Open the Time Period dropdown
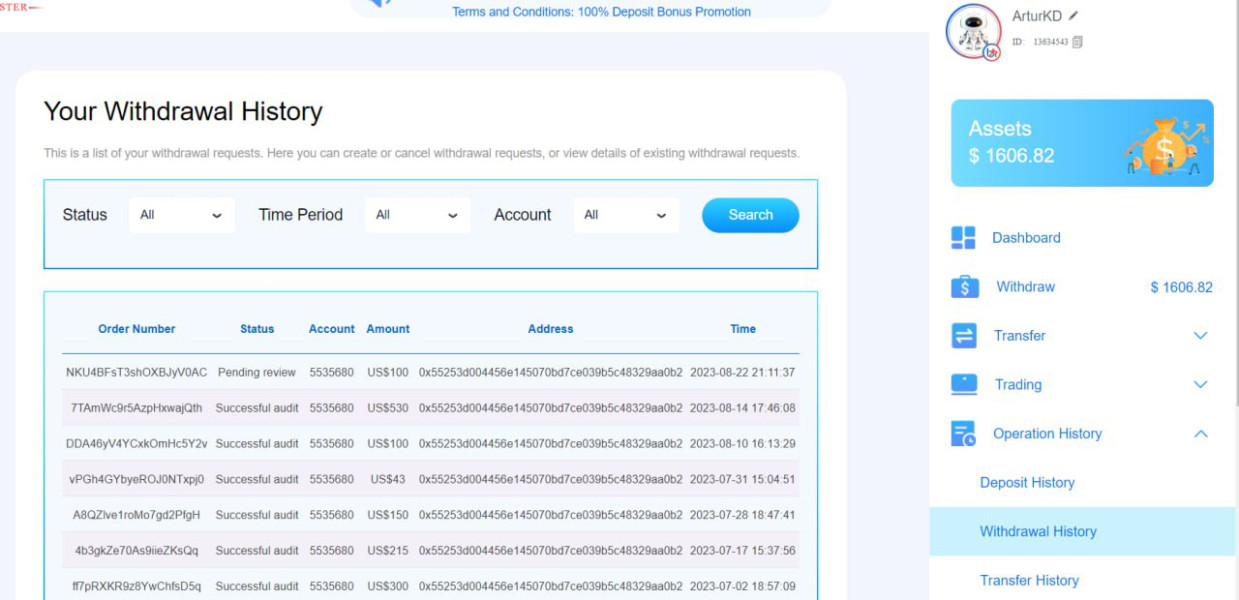Screen dimensions: 1239x600 point(417,215)
